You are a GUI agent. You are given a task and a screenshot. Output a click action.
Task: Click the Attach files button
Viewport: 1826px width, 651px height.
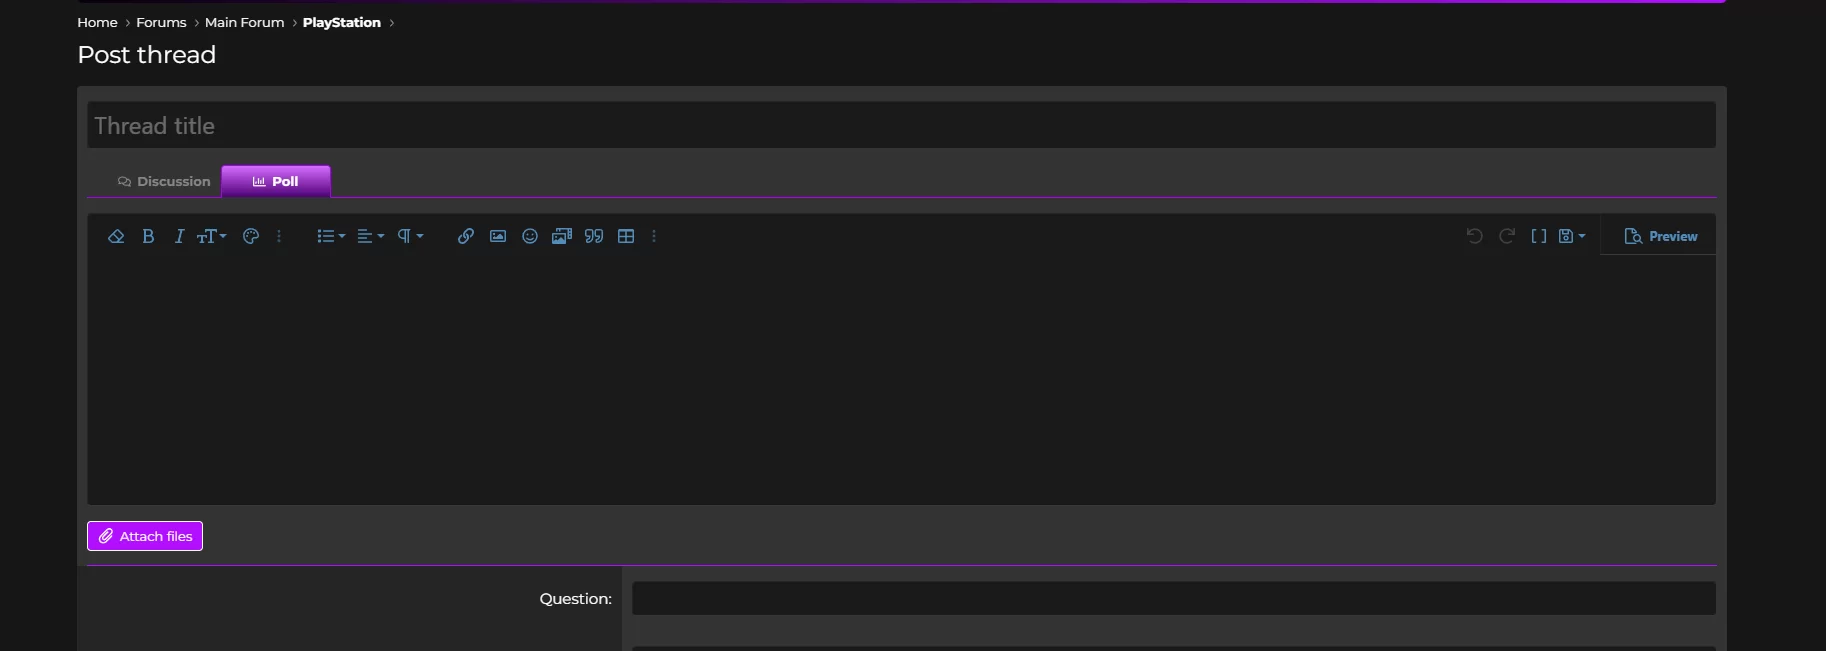(x=145, y=536)
